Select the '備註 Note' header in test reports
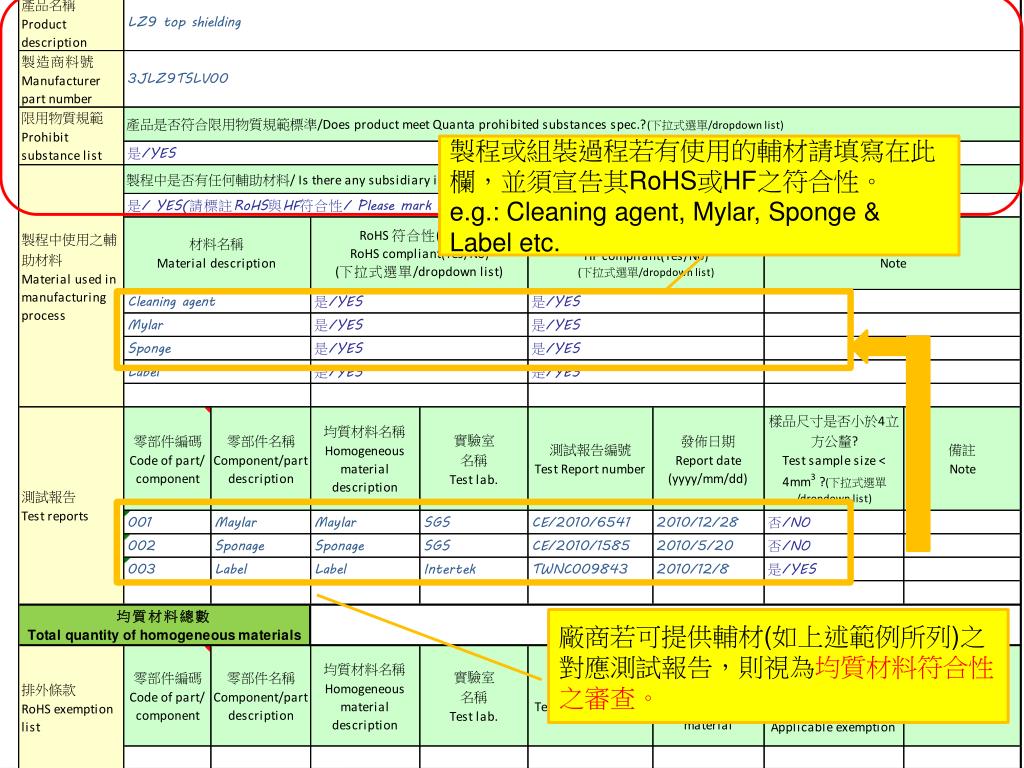1024x768 pixels. [x=962, y=459]
